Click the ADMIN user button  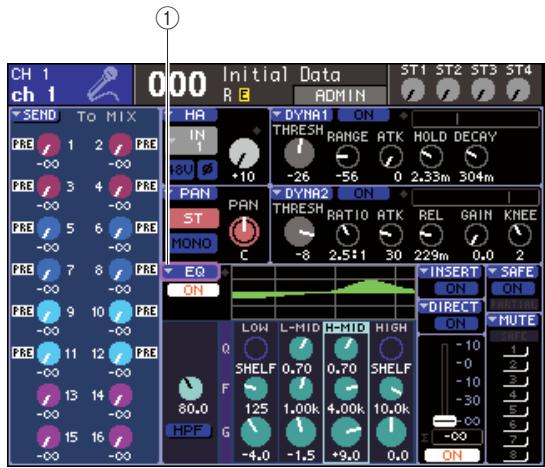point(340,95)
